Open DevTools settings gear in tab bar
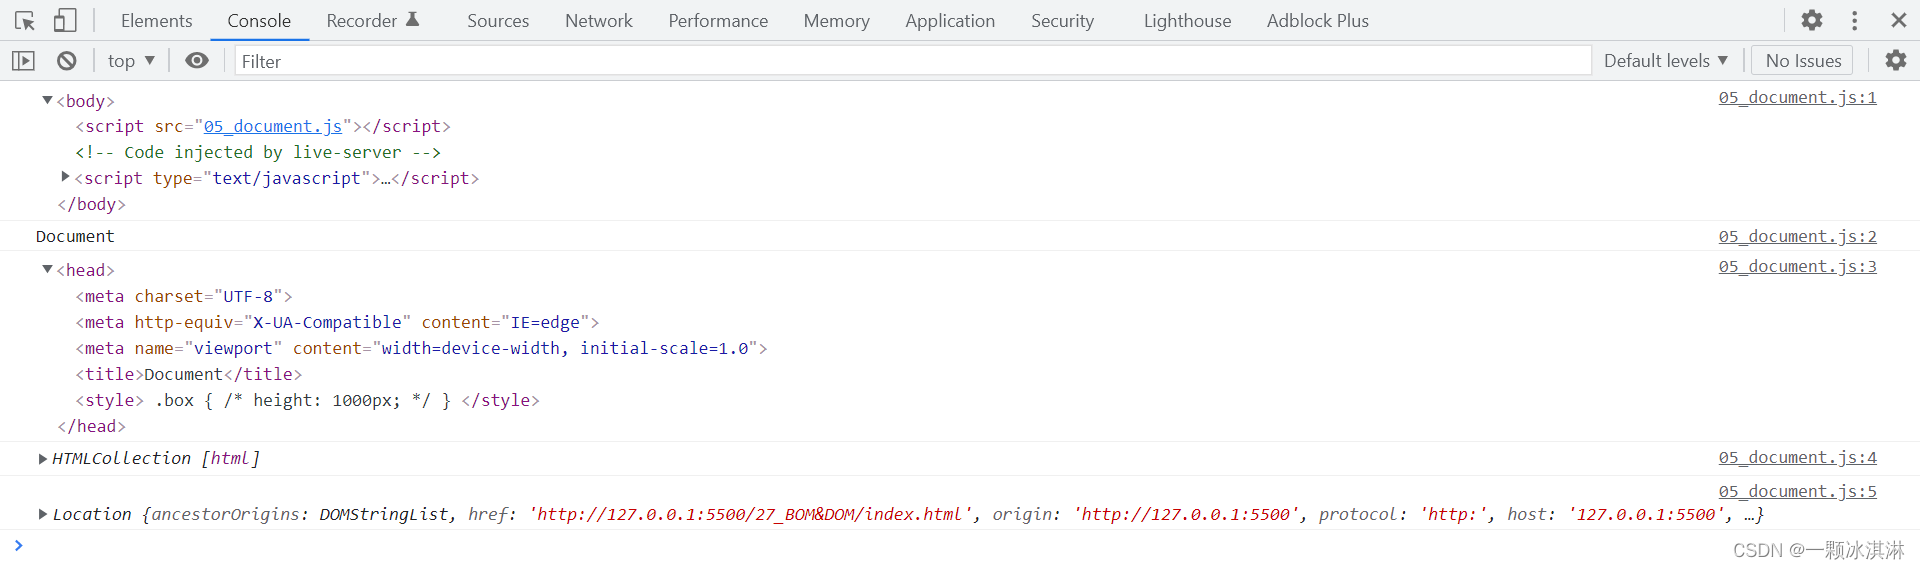 (x=1812, y=20)
